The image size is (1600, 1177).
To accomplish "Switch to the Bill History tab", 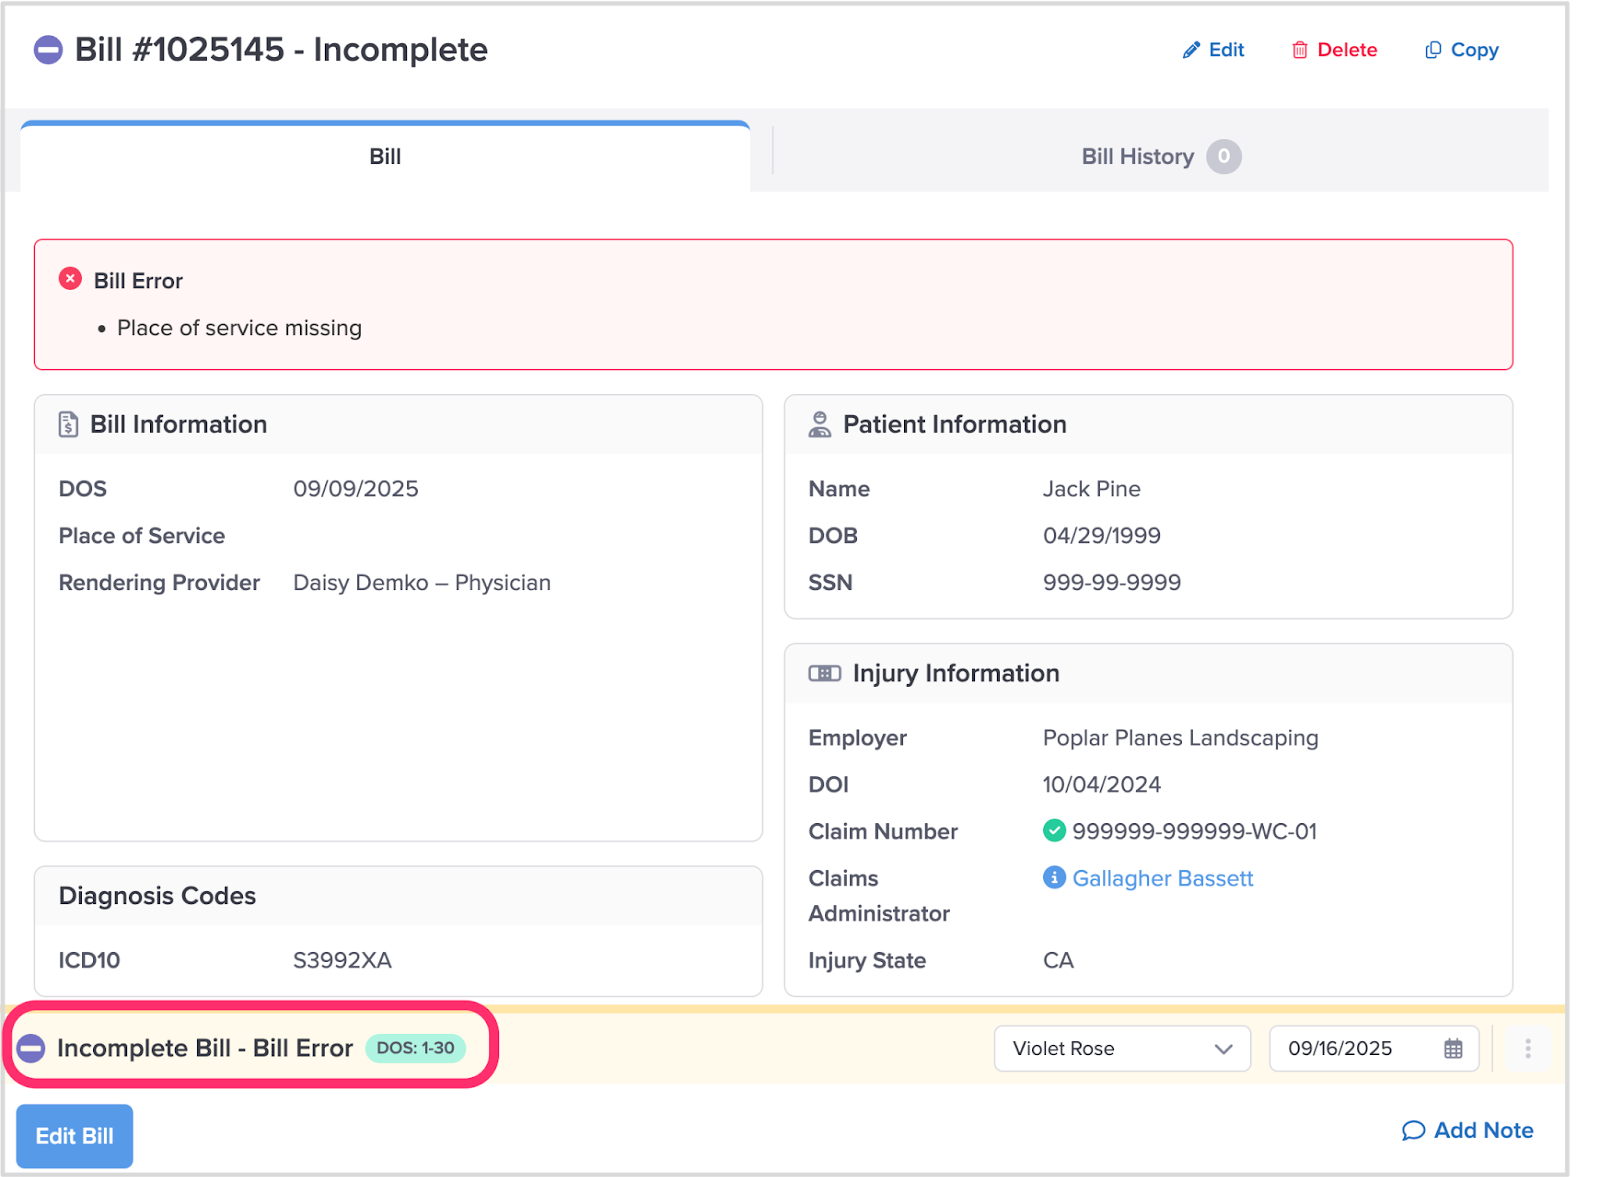I will click(x=1138, y=157).
